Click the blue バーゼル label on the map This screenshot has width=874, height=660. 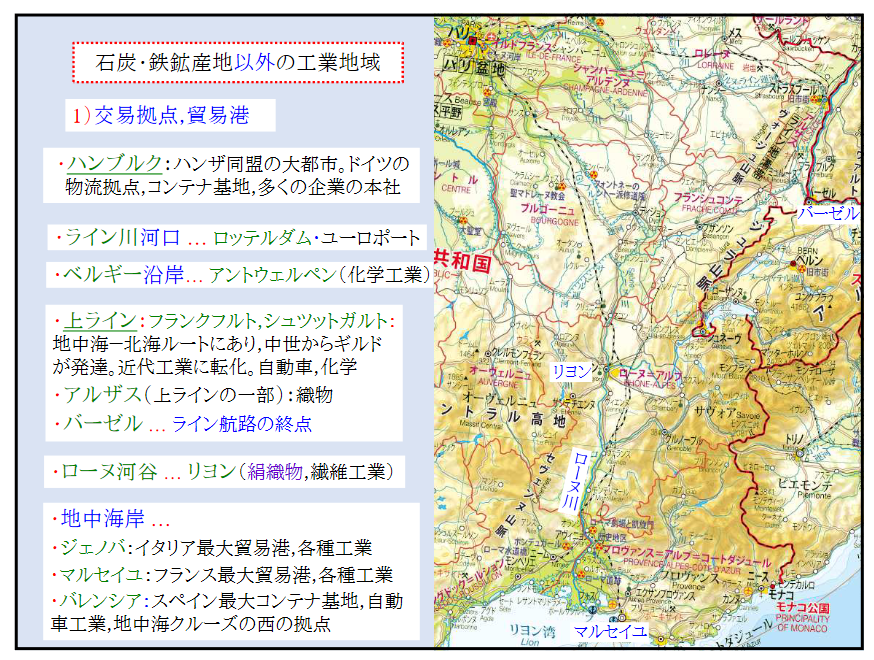pos(826,212)
